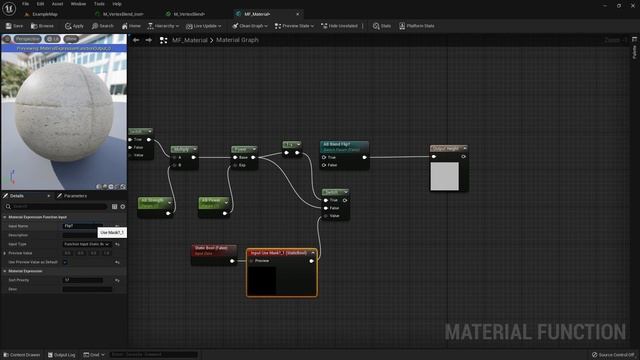
Task: Expand the Preview Value property
Action: [5, 253]
